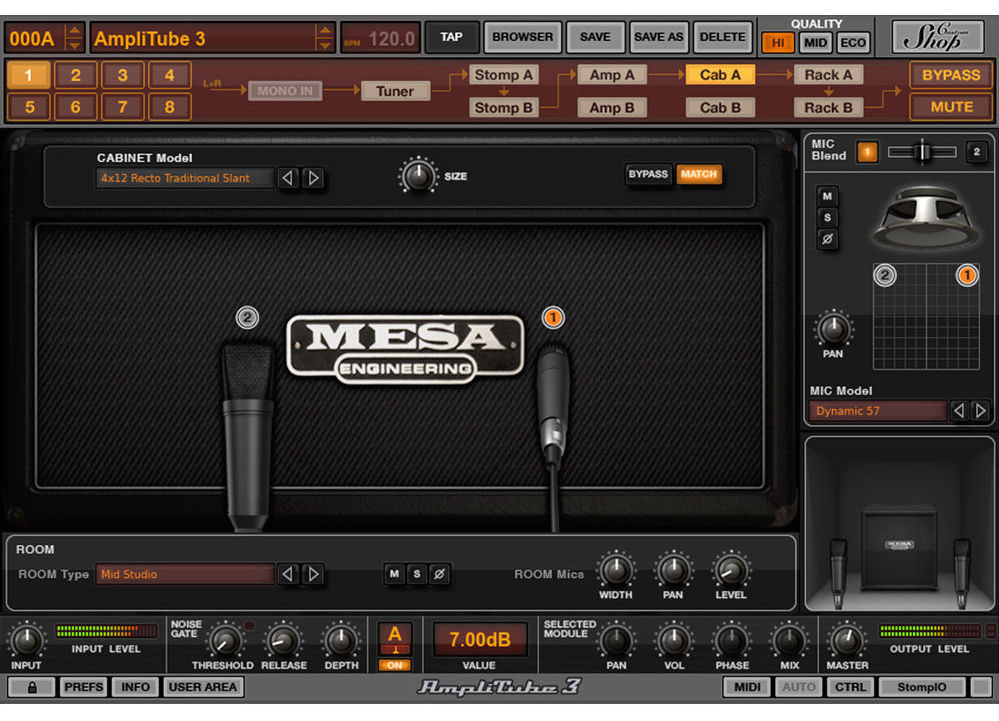The width and height of the screenshot is (999, 721).
Task: Click the MONO IN input button
Action: point(285,91)
